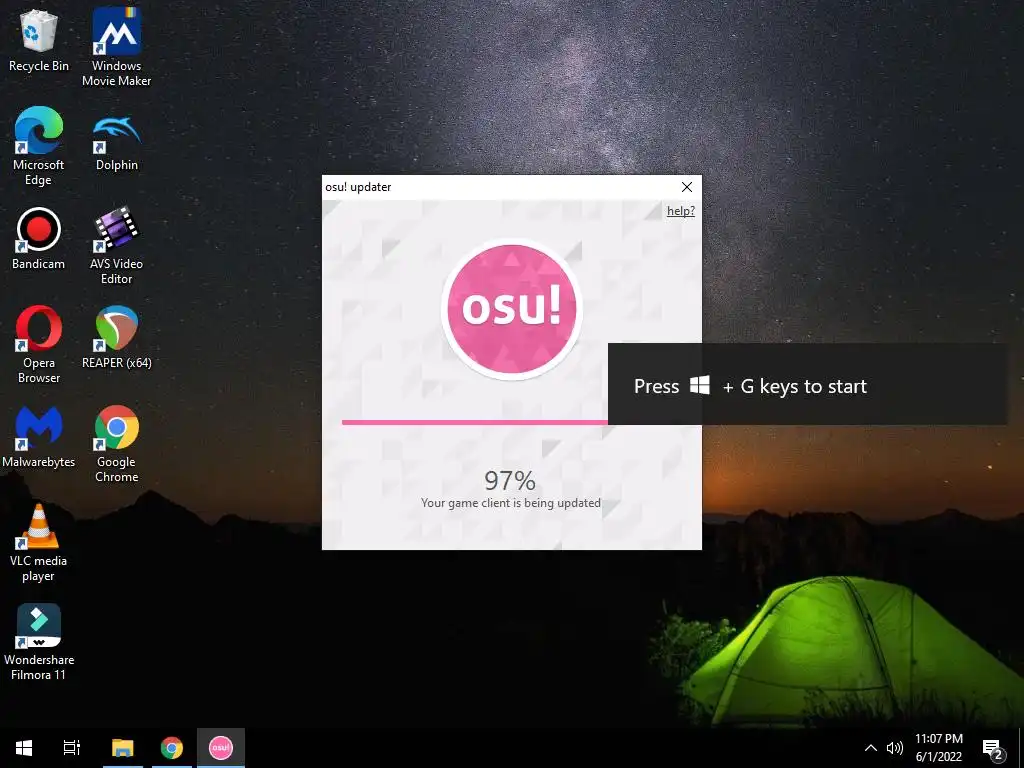Click the pink update progress bar
This screenshot has height=768, width=1024.
tap(475, 422)
